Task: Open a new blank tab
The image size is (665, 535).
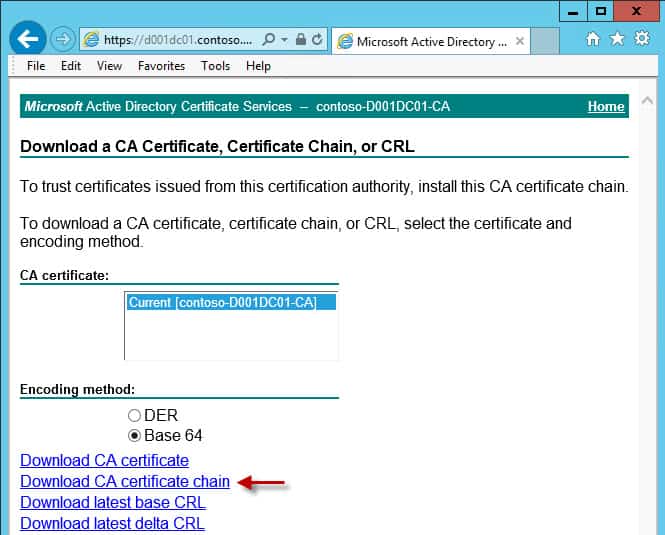Action: tap(545, 41)
